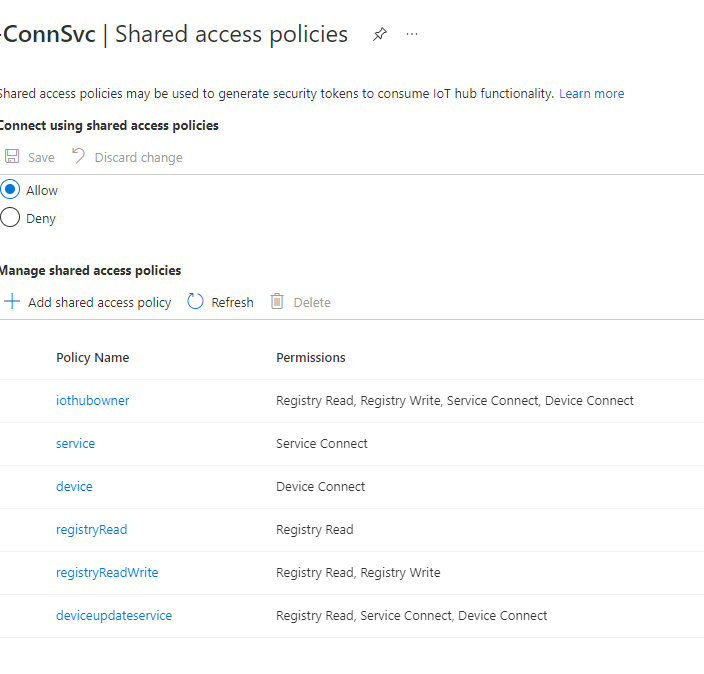Screen dimensions: 704x674
Task: Open the deviceupdateservice policy
Action: tap(114, 616)
